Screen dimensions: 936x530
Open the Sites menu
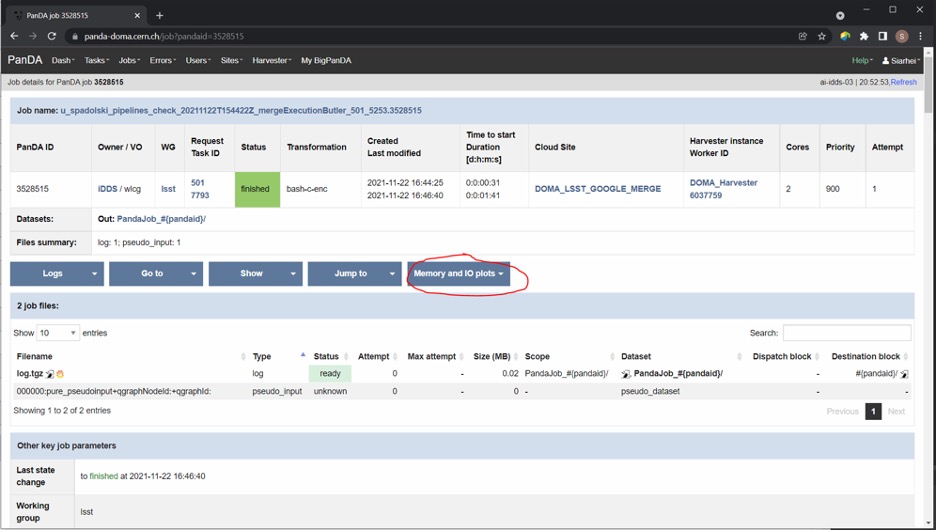(232, 60)
